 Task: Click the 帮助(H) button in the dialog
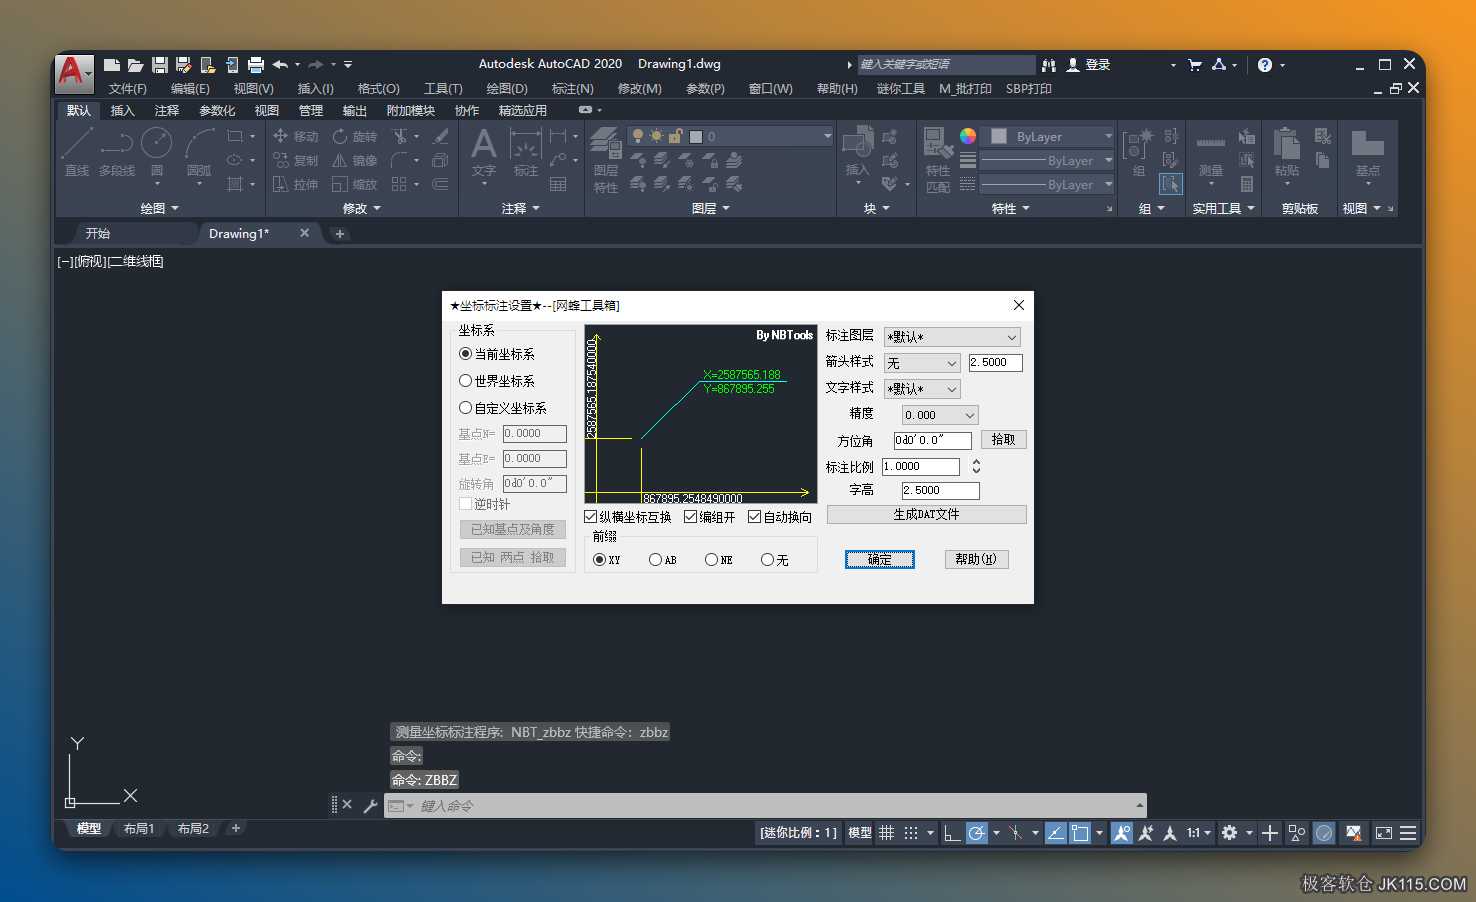tap(976, 560)
